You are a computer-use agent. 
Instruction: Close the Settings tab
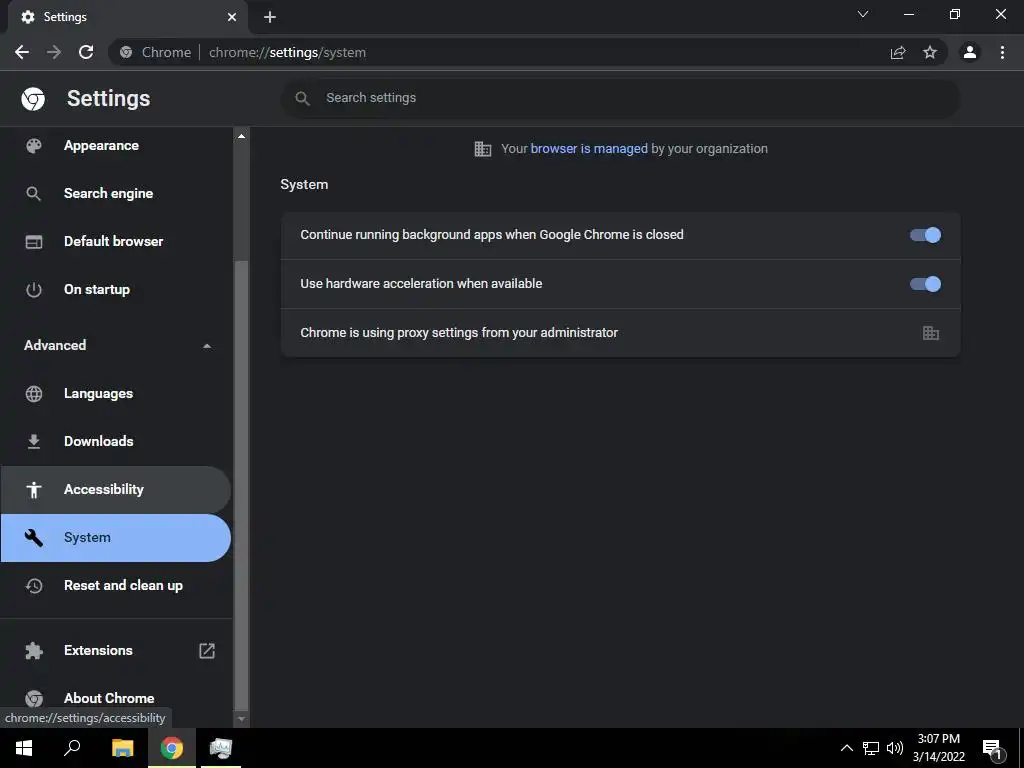[232, 17]
